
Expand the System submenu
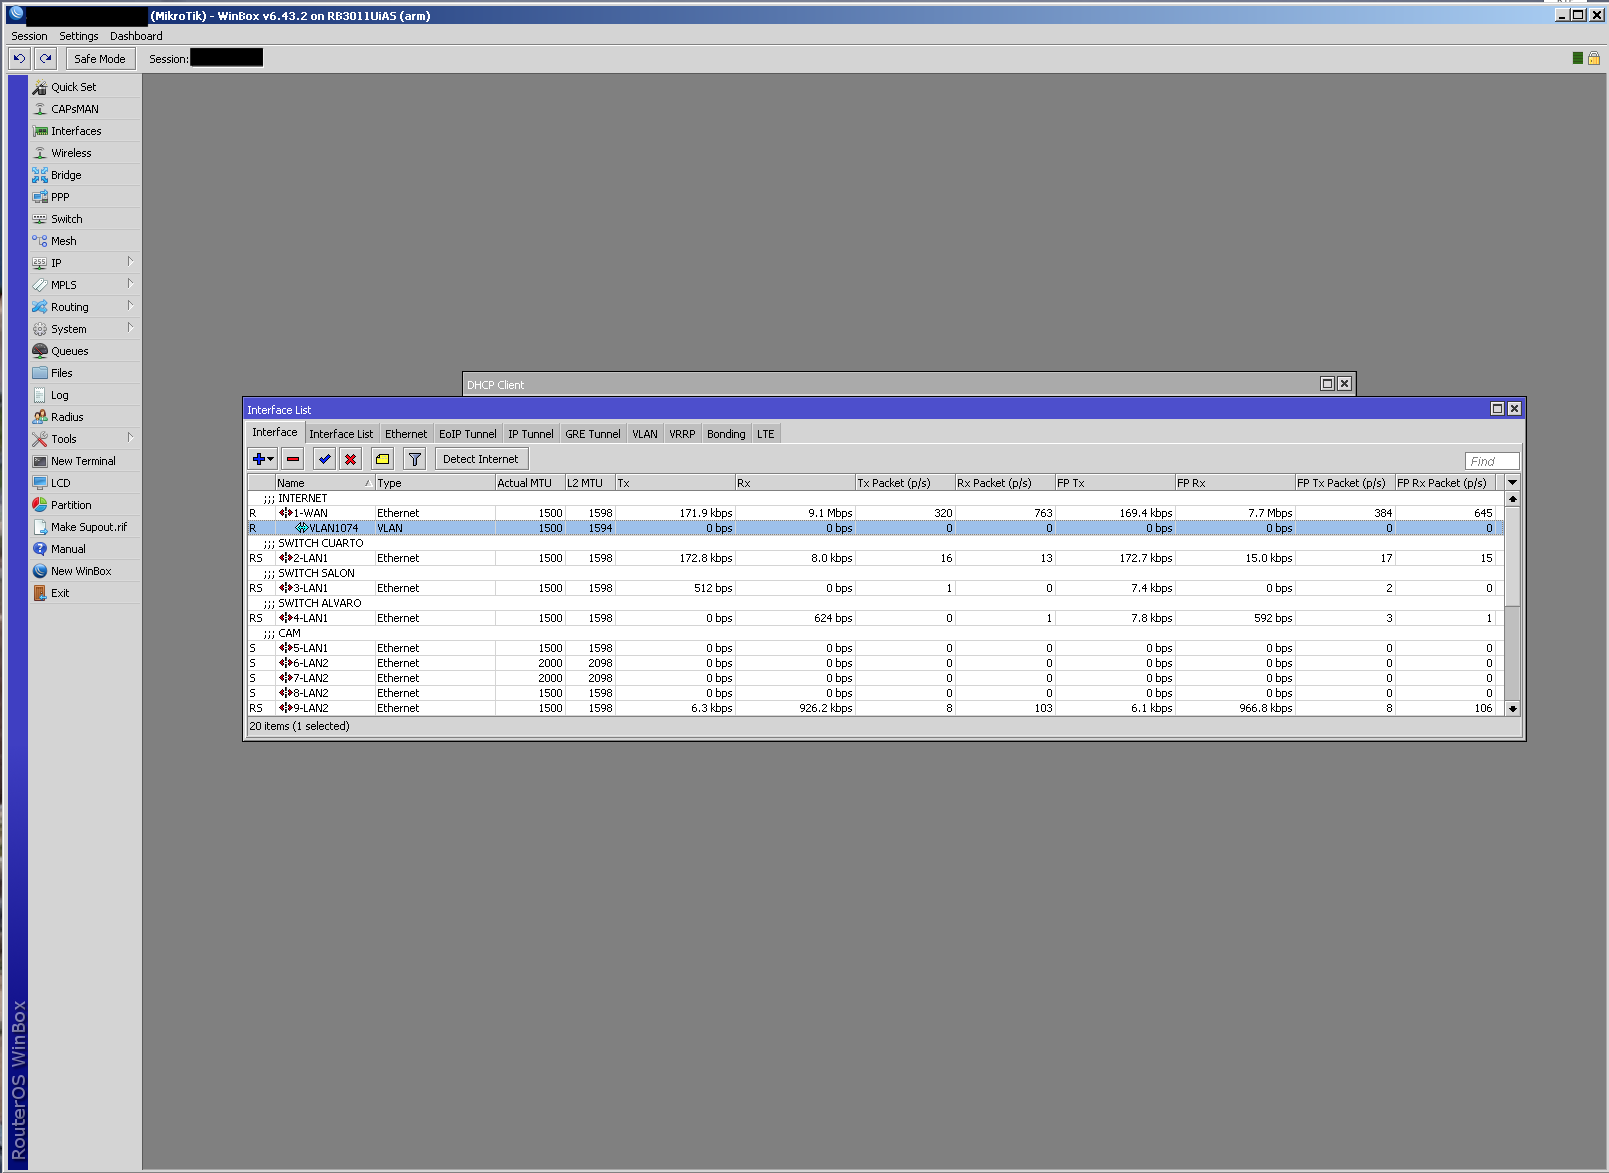[x=85, y=329]
